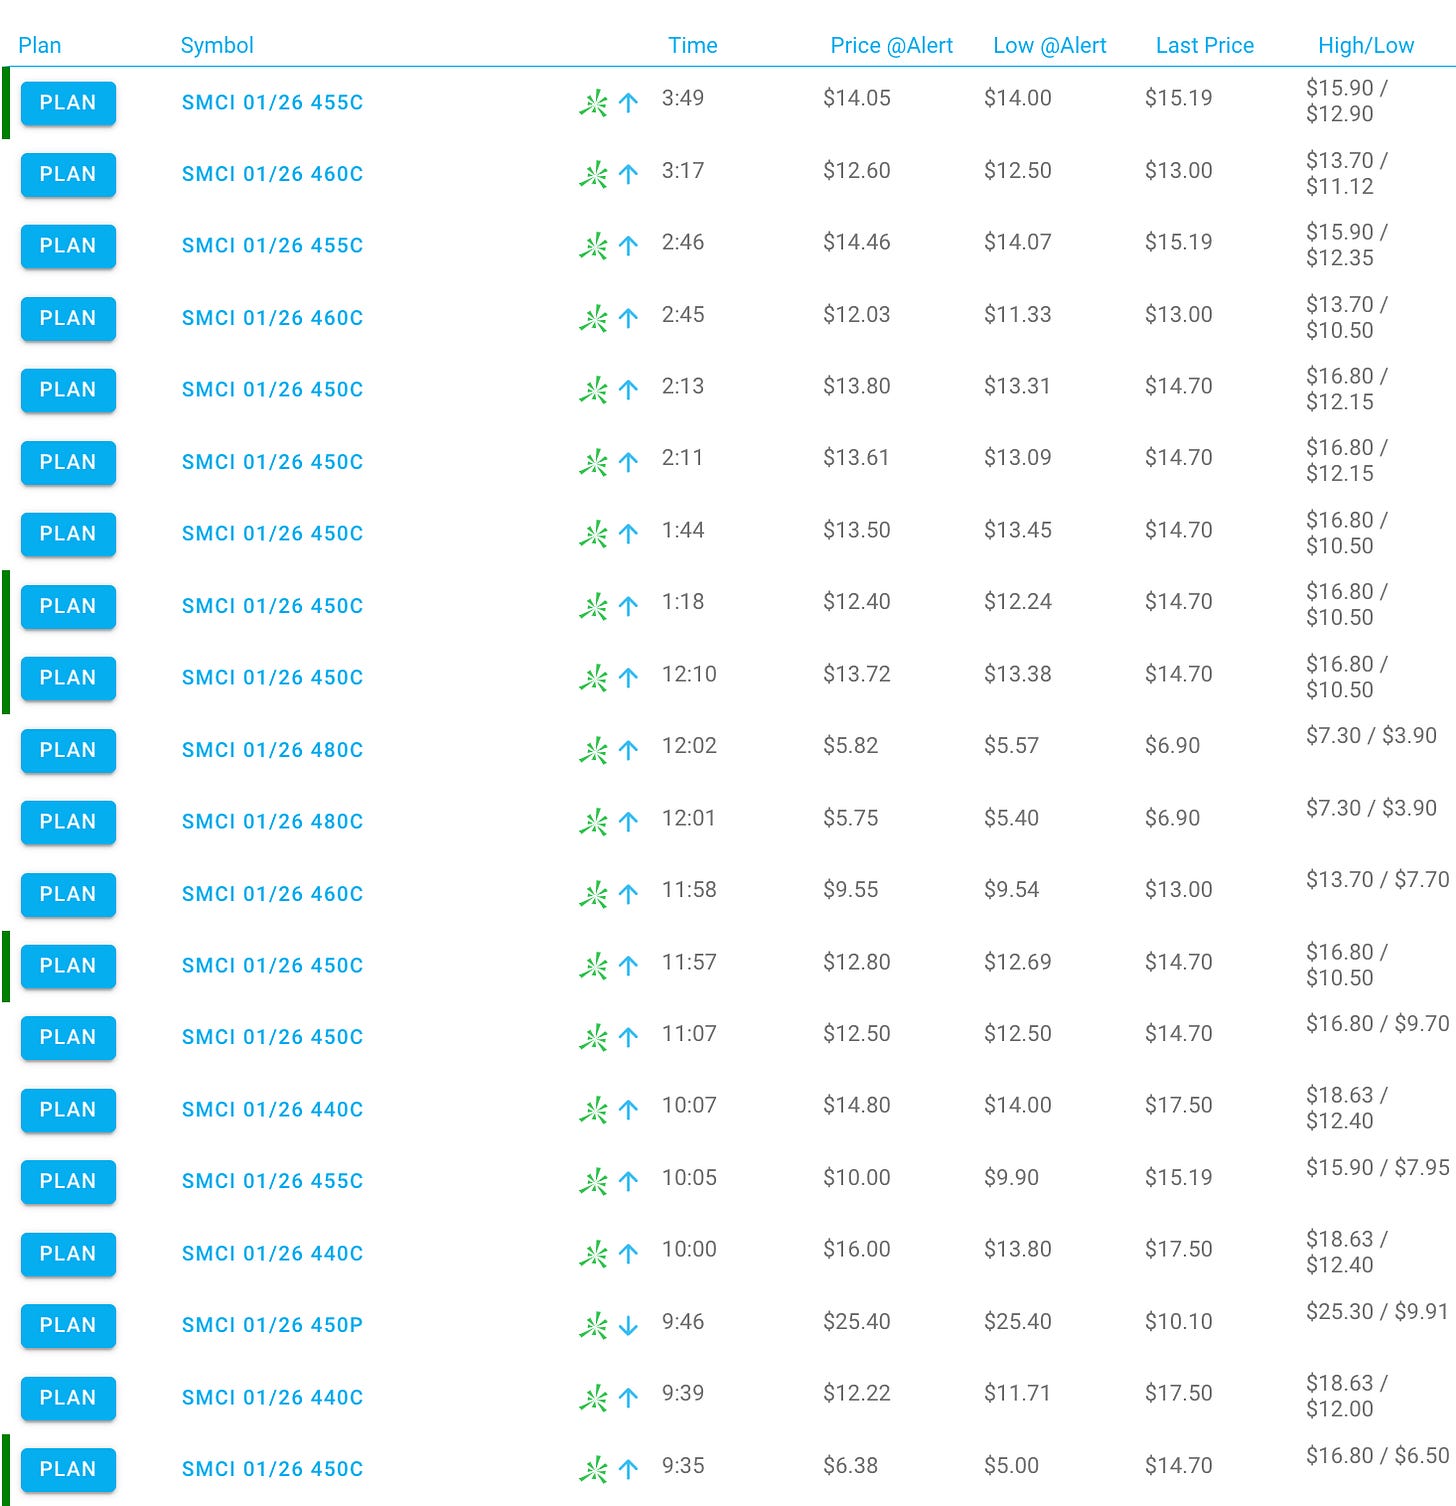Viewport: 1456px width, 1506px height.
Task: Click the up arrow icon in the 3:49 row
Action: click(628, 103)
